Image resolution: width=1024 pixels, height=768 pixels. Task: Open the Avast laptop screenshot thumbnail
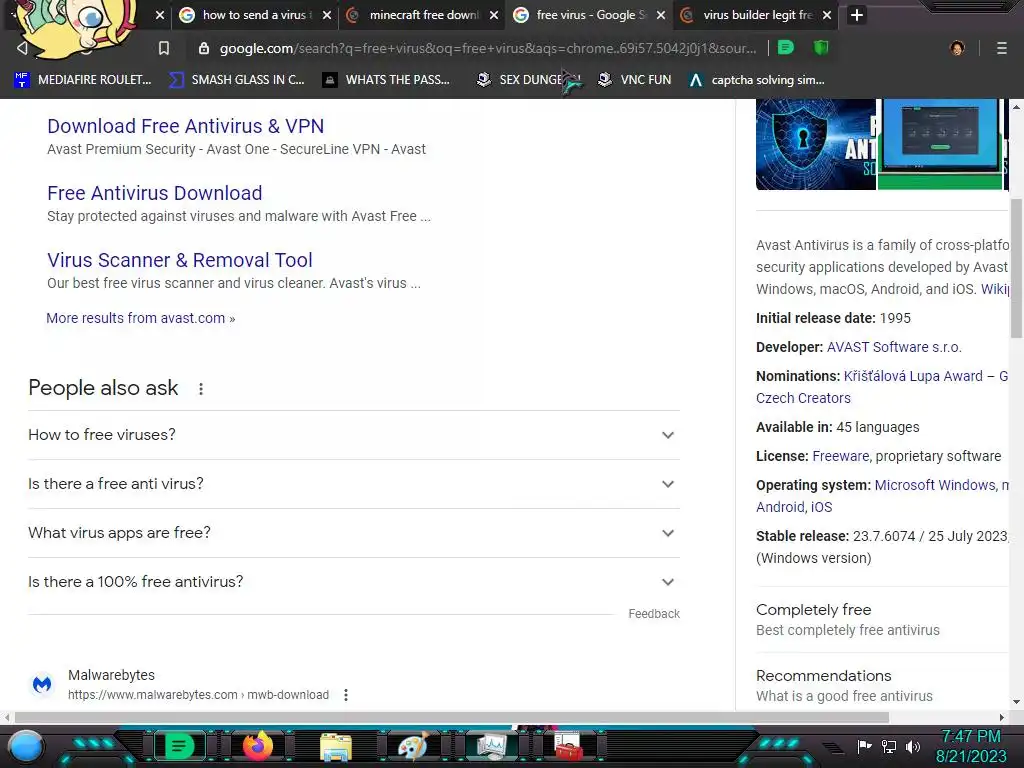point(941,144)
